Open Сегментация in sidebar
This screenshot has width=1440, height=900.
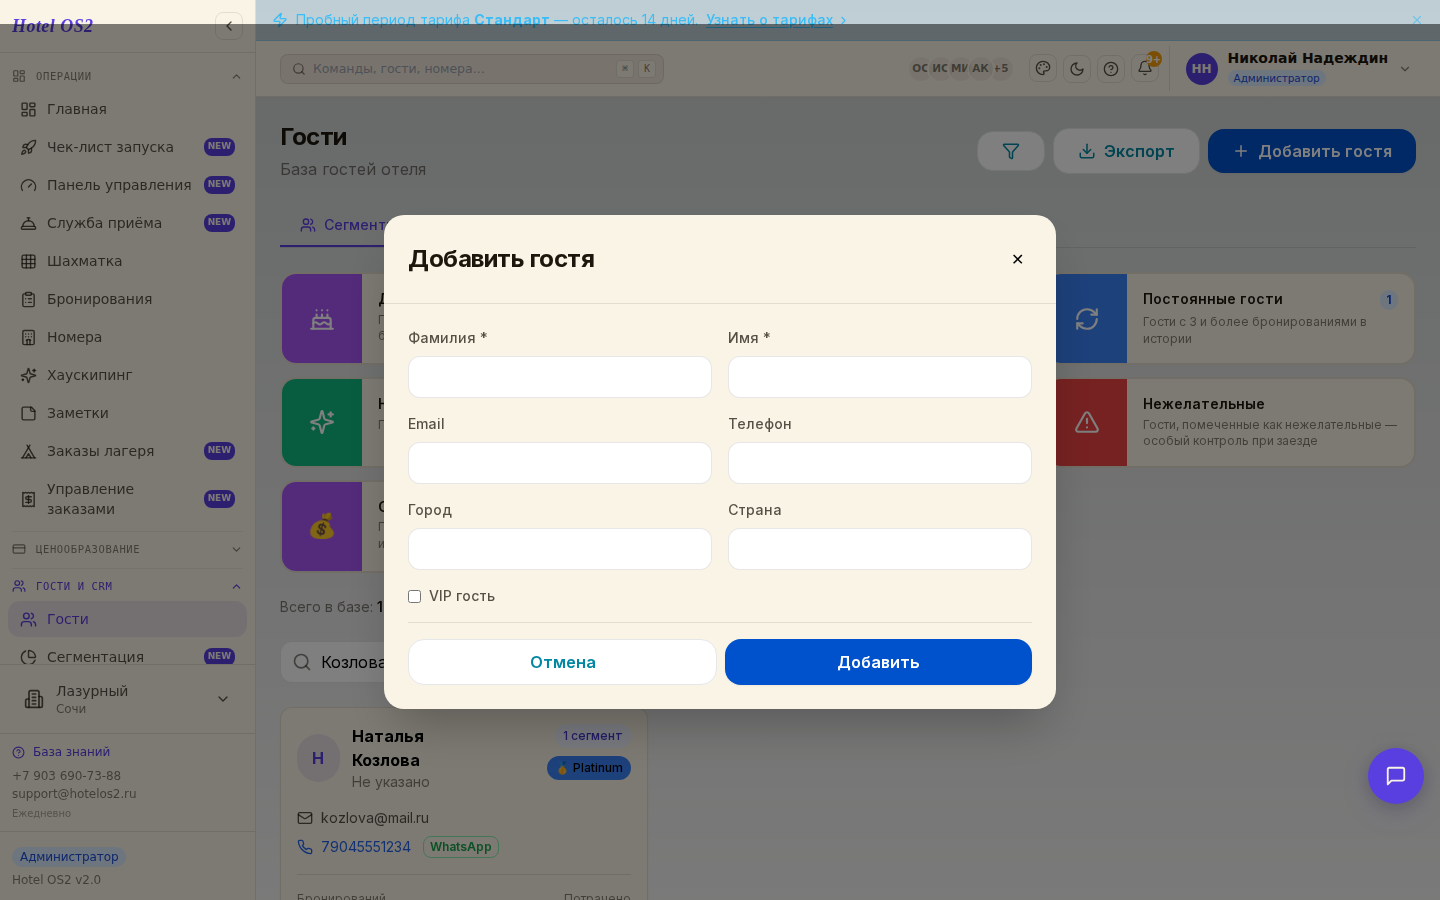point(127,657)
